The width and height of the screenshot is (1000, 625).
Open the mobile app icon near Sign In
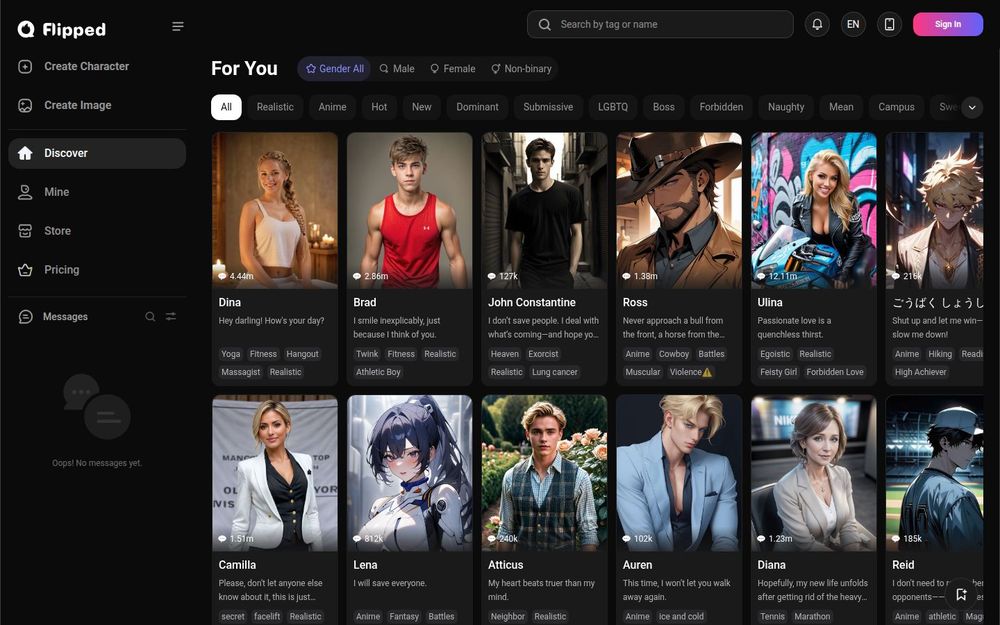tap(889, 24)
